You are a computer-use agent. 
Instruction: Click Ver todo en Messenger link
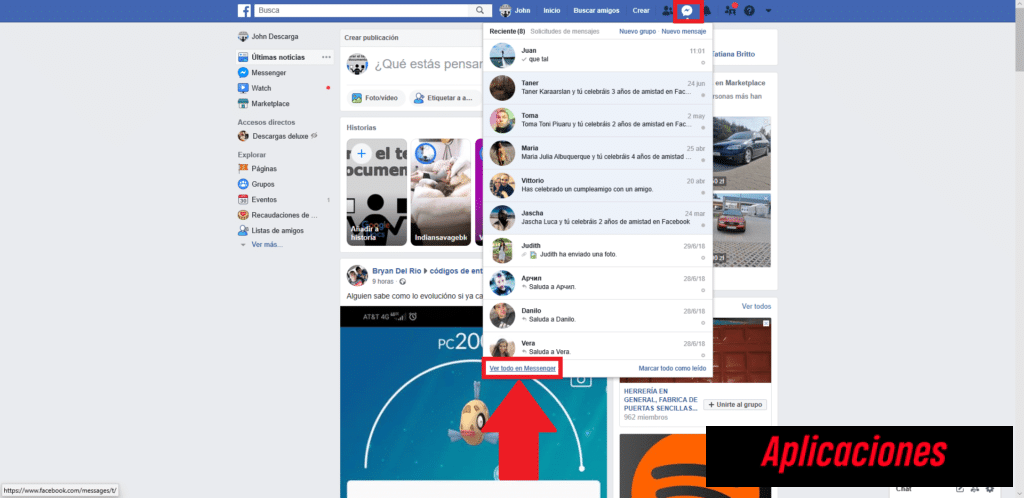click(522, 368)
